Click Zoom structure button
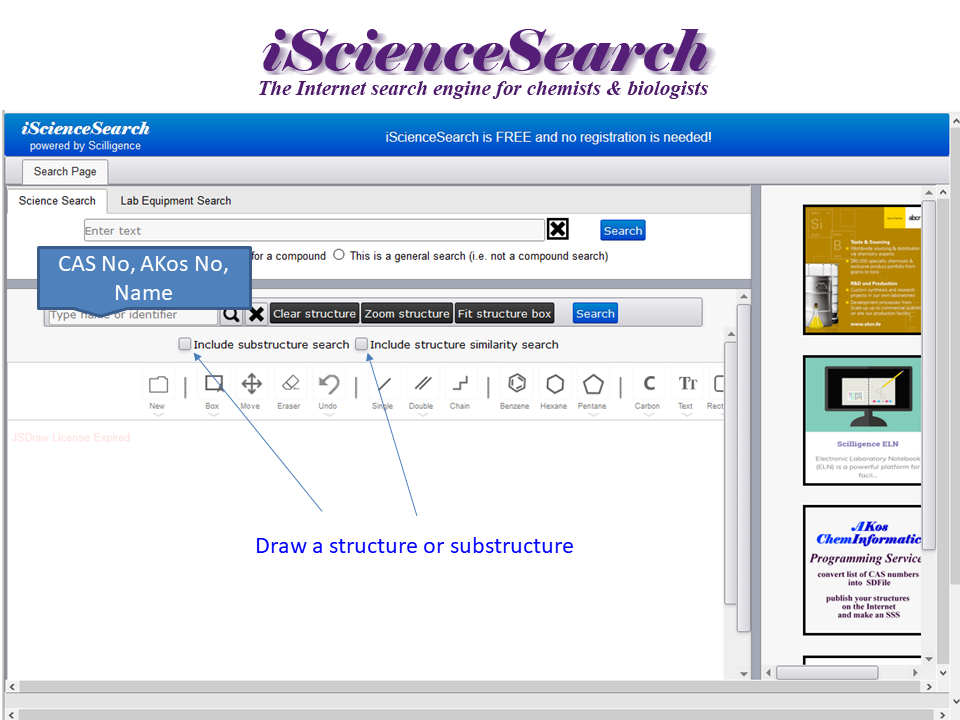This screenshot has height=720, width=960. point(407,313)
